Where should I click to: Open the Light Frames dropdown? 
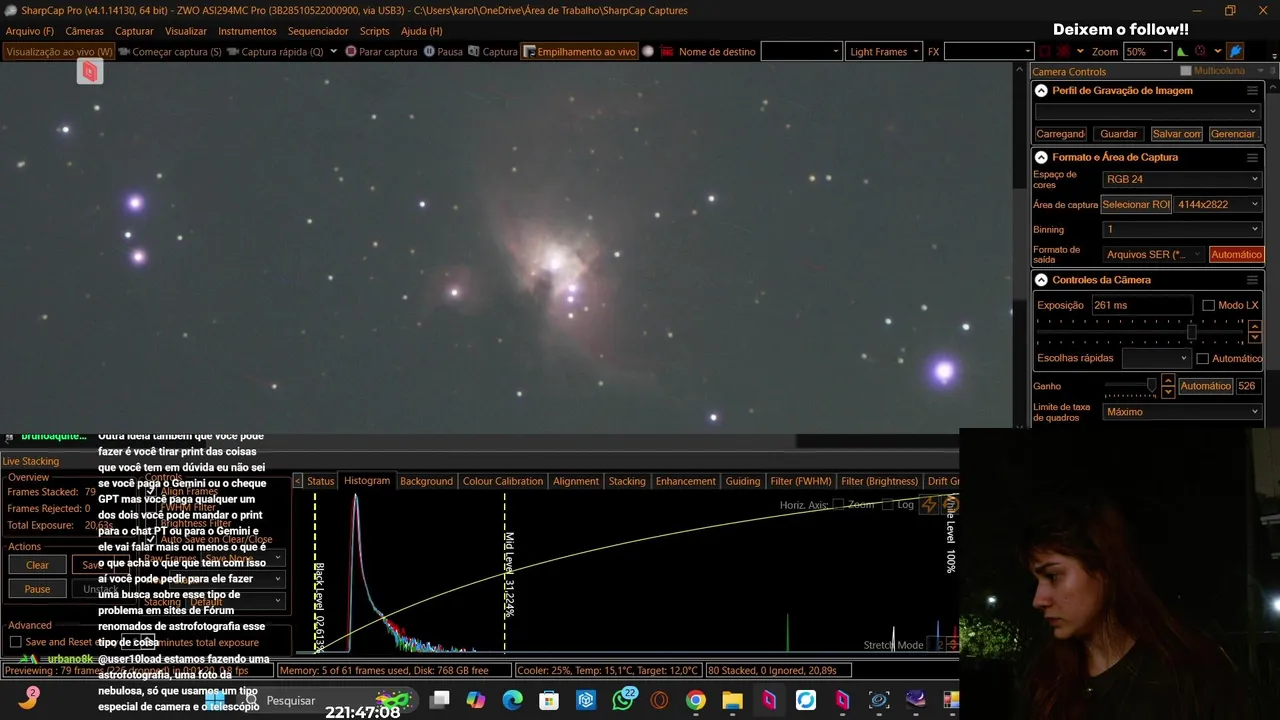(884, 52)
